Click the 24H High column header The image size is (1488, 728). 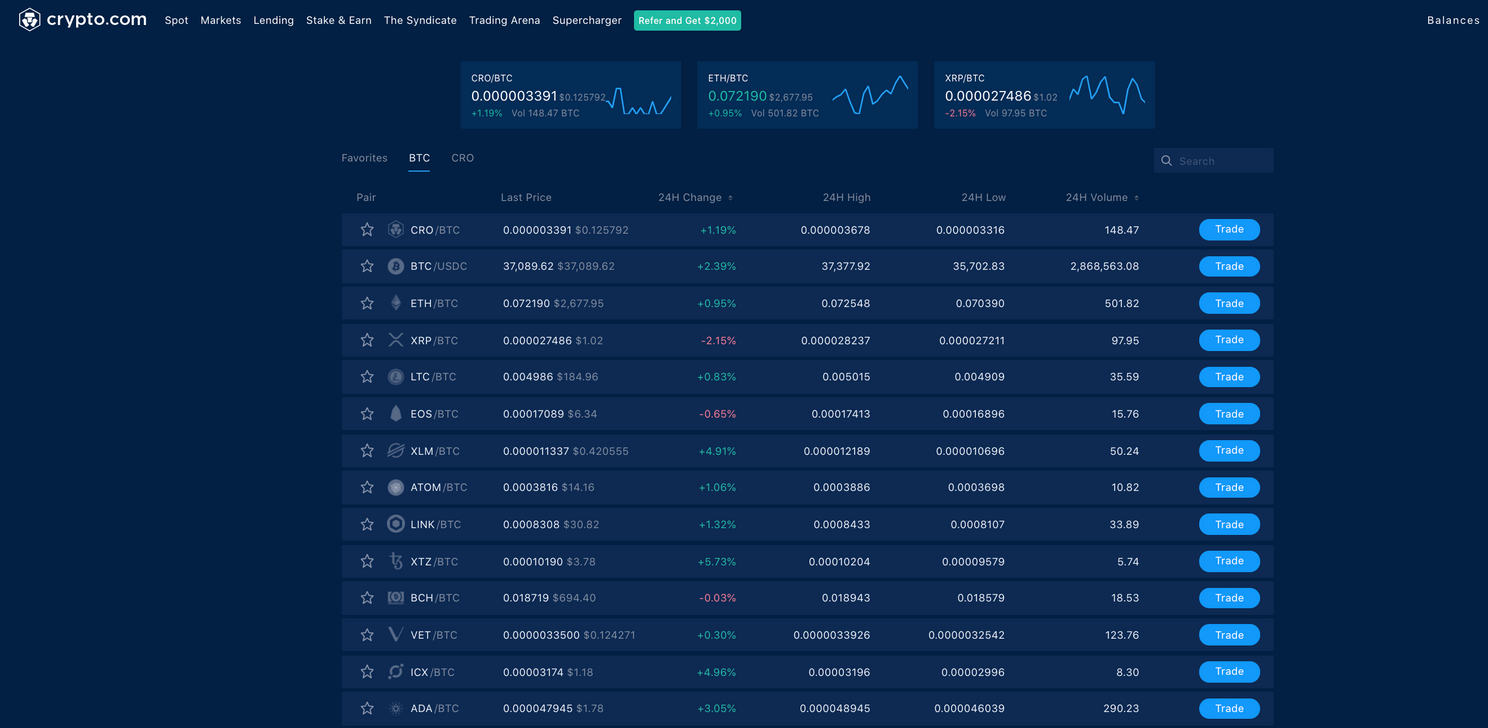[847, 198]
